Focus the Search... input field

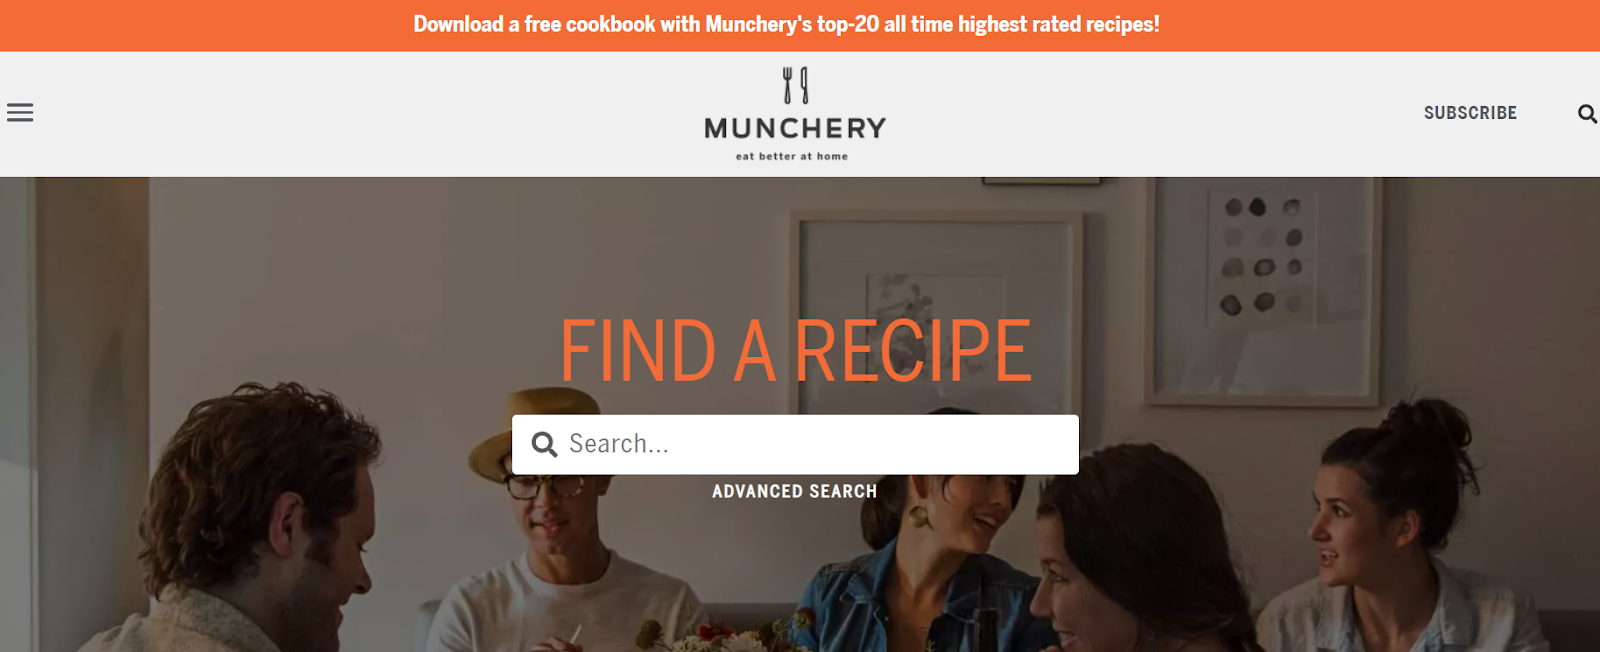pyautogui.click(x=795, y=444)
